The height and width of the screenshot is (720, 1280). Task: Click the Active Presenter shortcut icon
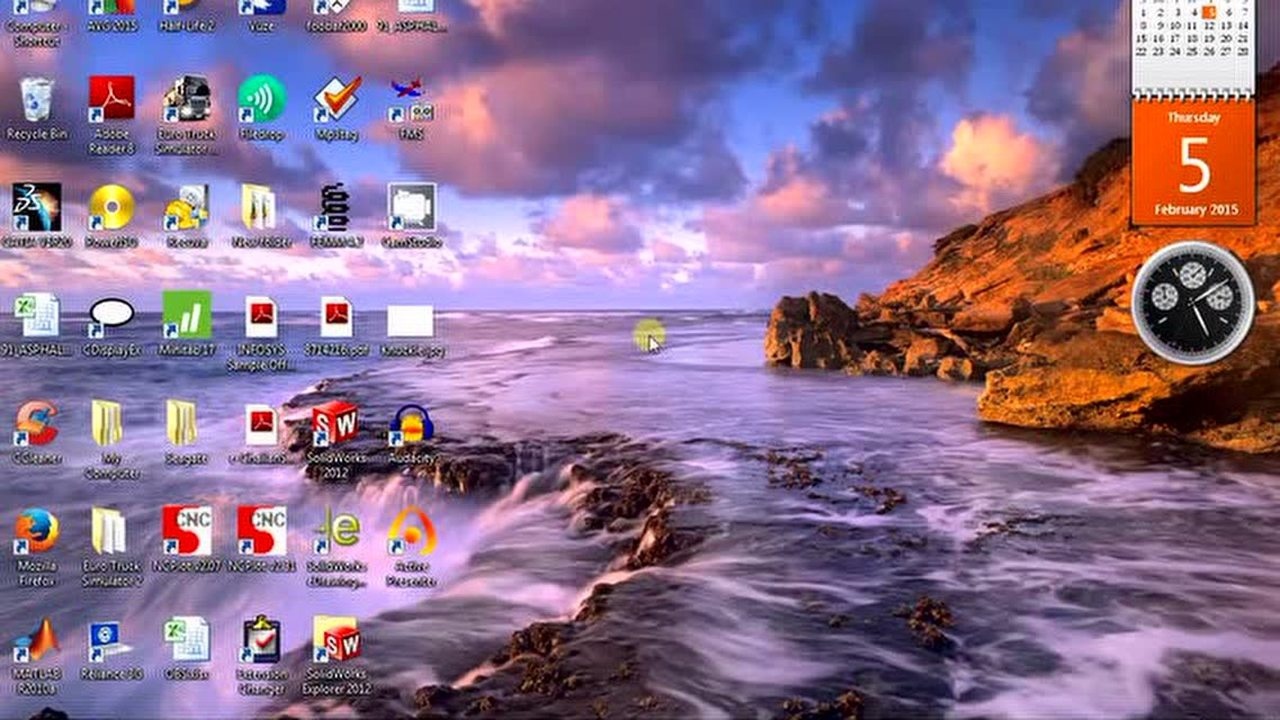411,532
